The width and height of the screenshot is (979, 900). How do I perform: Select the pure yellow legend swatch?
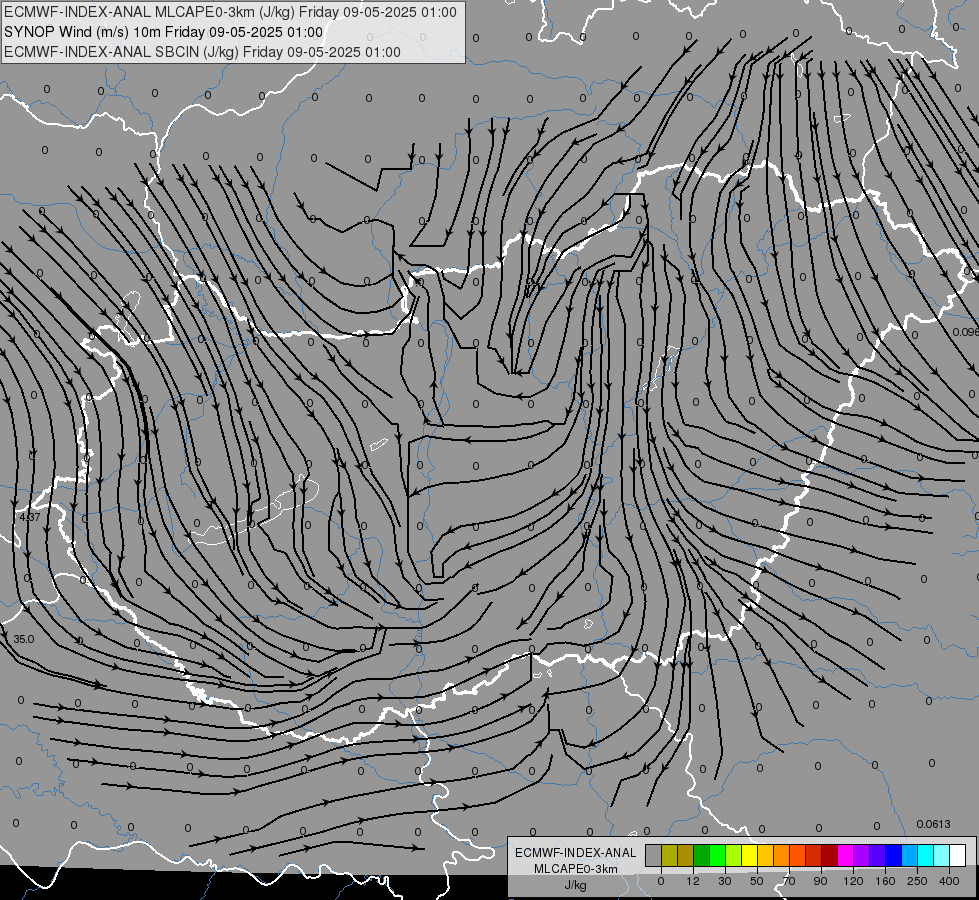pos(749,855)
